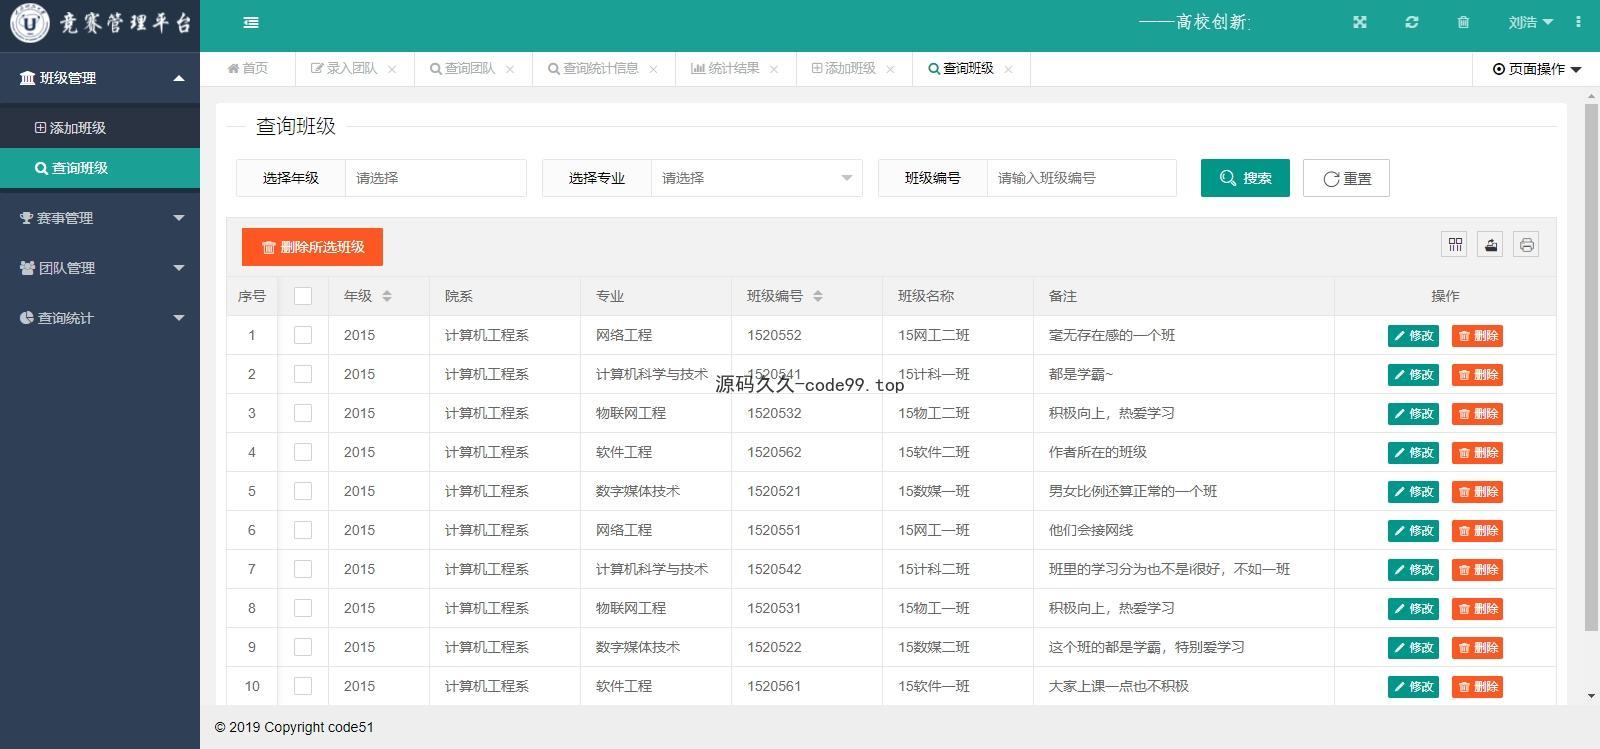Viewport: 1600px width, 749px height.
Task: Delete class 1520542 with 删除
Action: 1478,570
